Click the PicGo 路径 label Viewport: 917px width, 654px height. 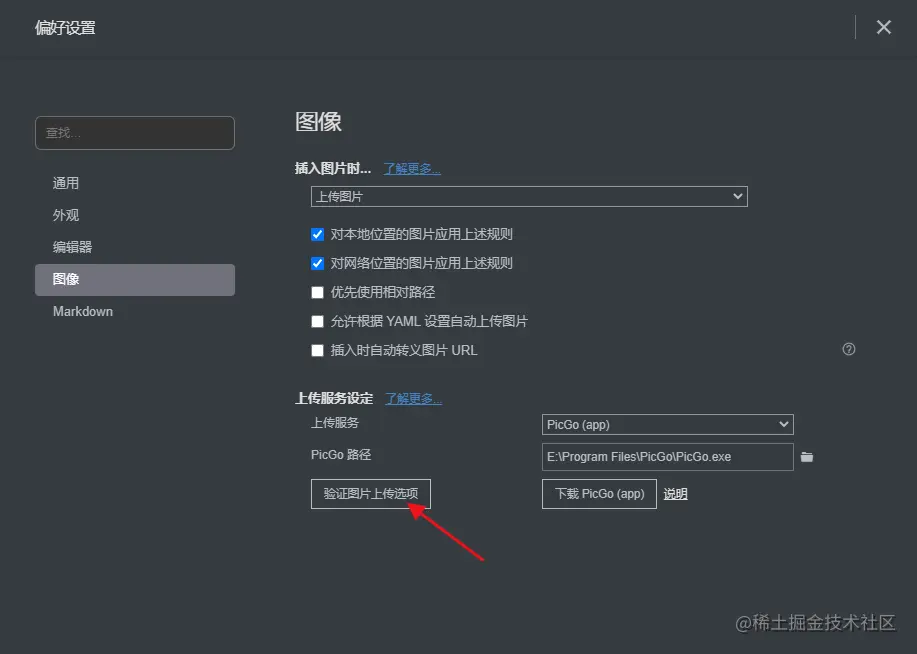[x=341, y=455]
